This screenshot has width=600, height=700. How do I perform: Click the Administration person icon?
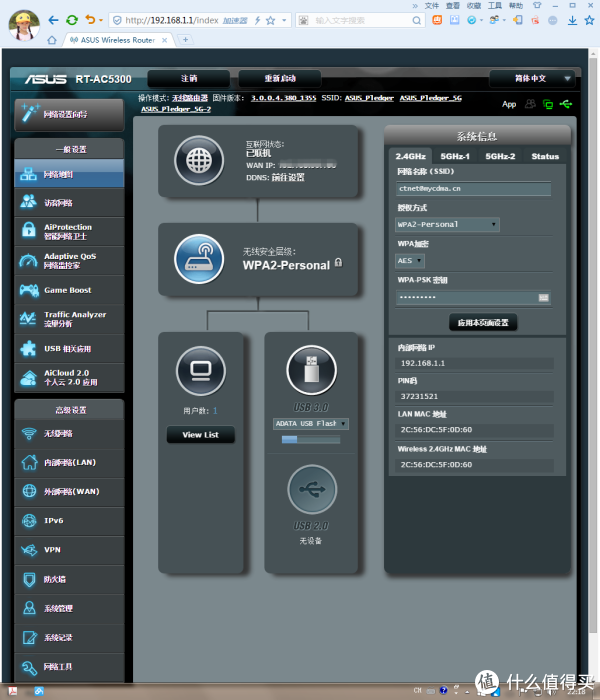pyautogui.click(x=29, y=608)
